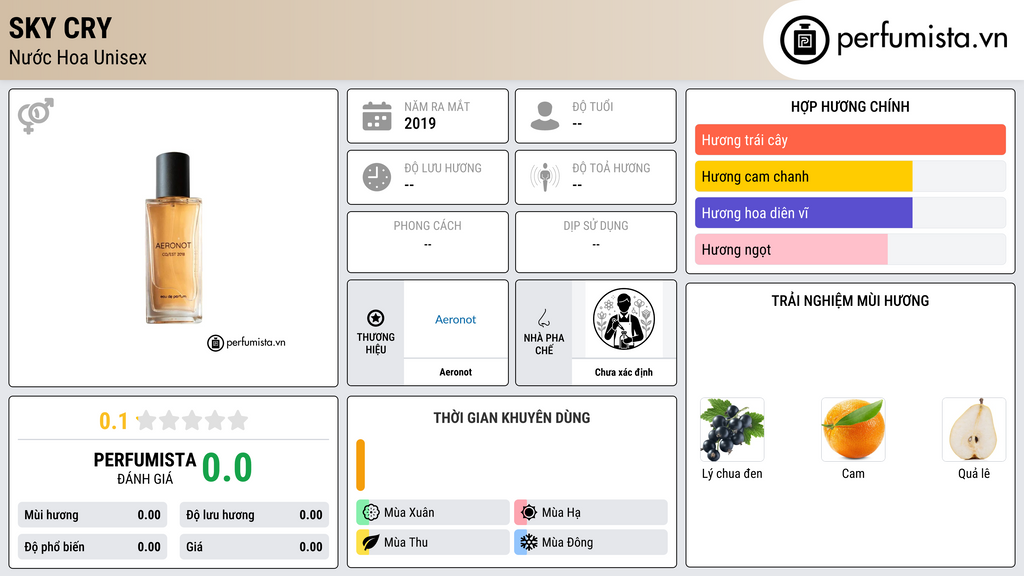Image resolution: width=1024 pixels, height=576 pixels.
Task: Click the Mùa Xuân flower icon
Action: (x=371, y=512)
